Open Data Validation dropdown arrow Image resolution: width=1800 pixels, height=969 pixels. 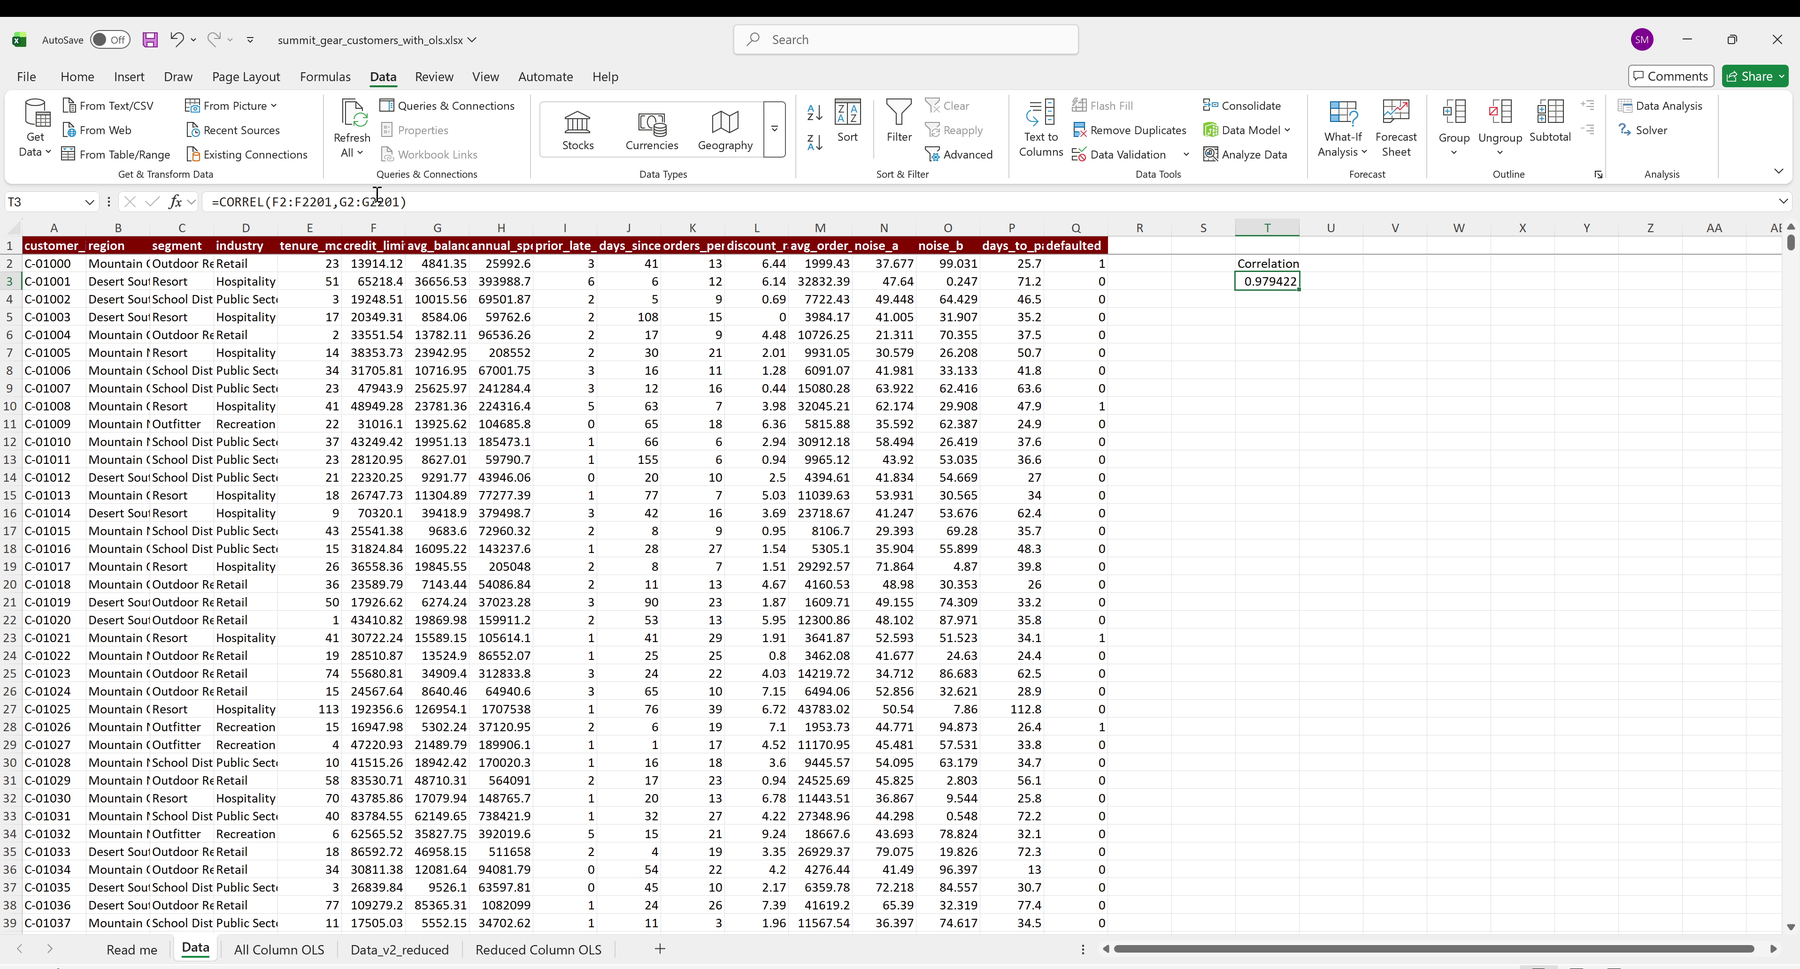(x=1186, y=155)
